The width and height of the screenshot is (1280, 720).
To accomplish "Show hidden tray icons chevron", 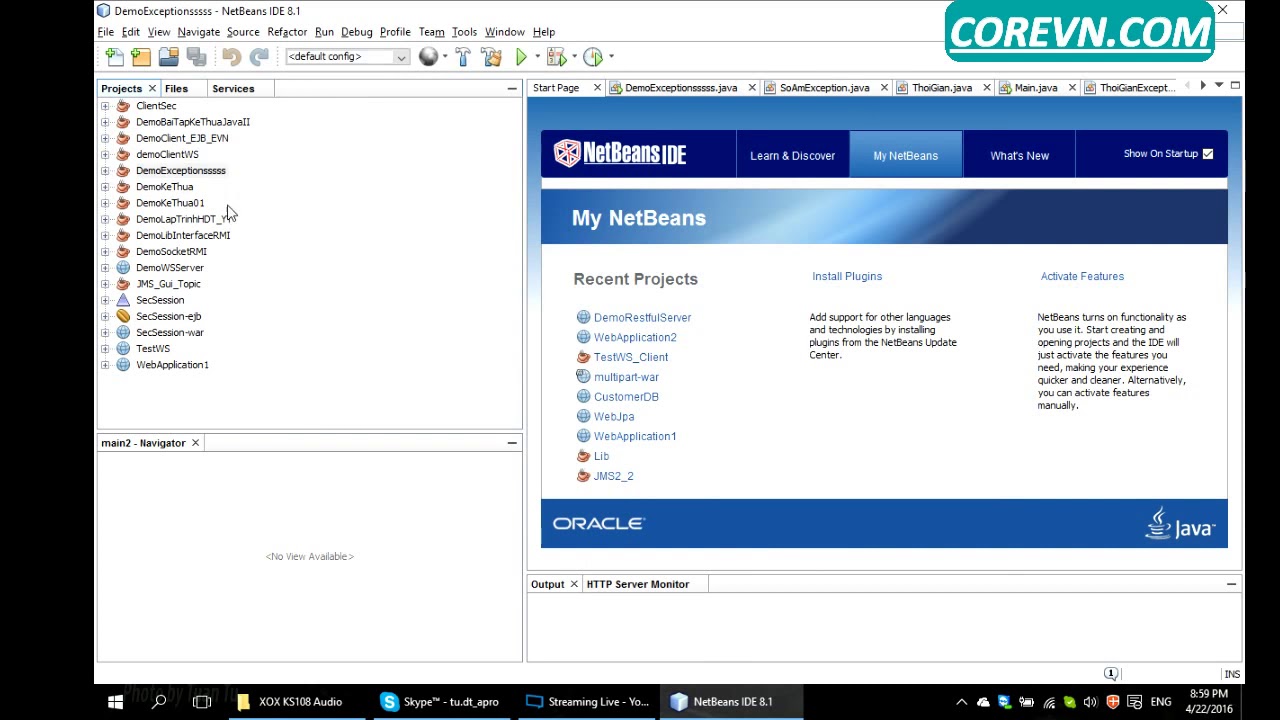I will [961, 702].
